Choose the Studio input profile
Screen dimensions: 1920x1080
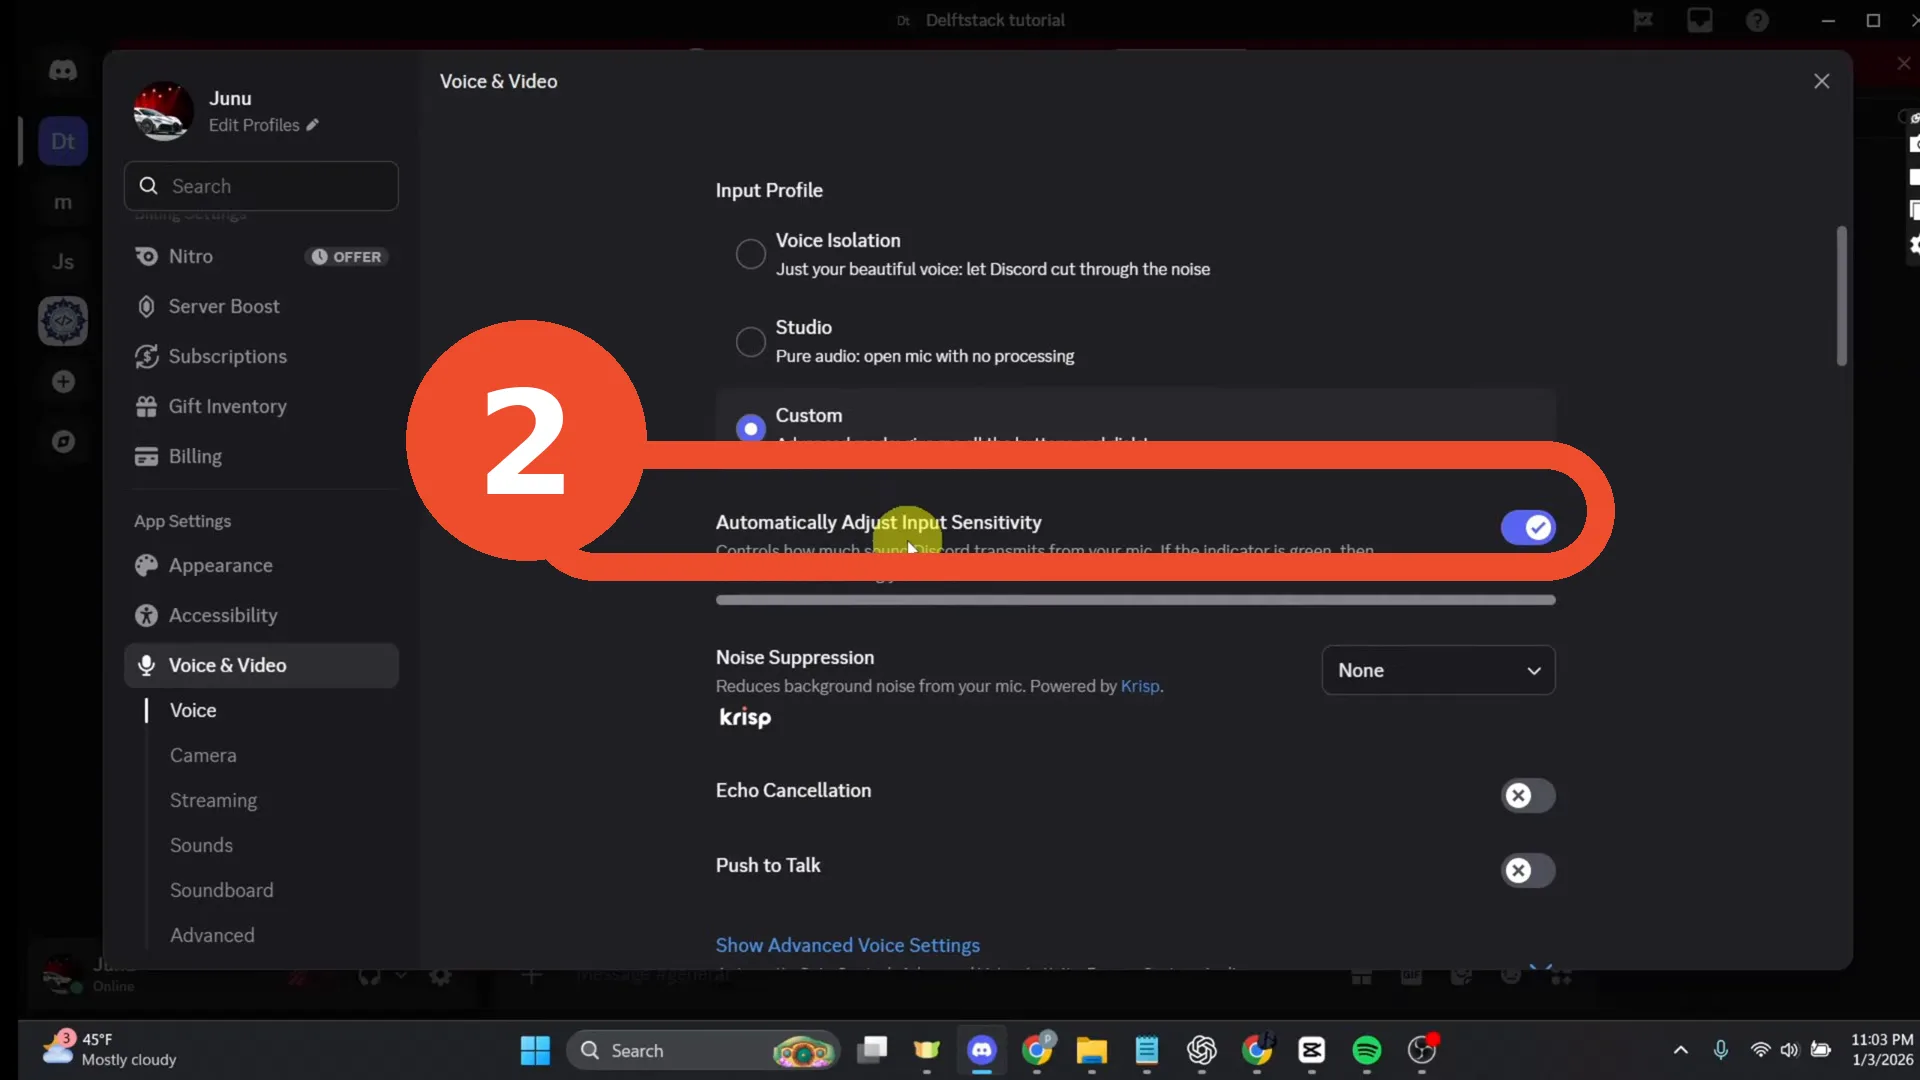point(750,341)
